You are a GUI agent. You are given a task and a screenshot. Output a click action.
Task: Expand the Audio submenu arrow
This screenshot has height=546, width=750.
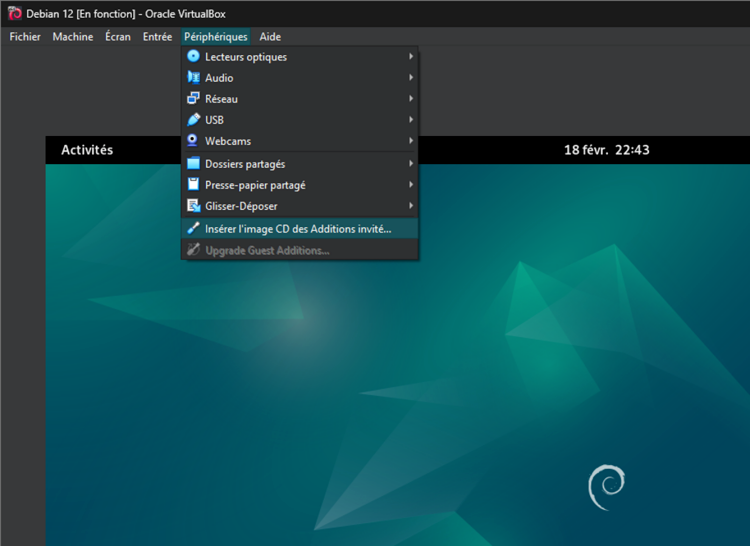pos(411,77)
